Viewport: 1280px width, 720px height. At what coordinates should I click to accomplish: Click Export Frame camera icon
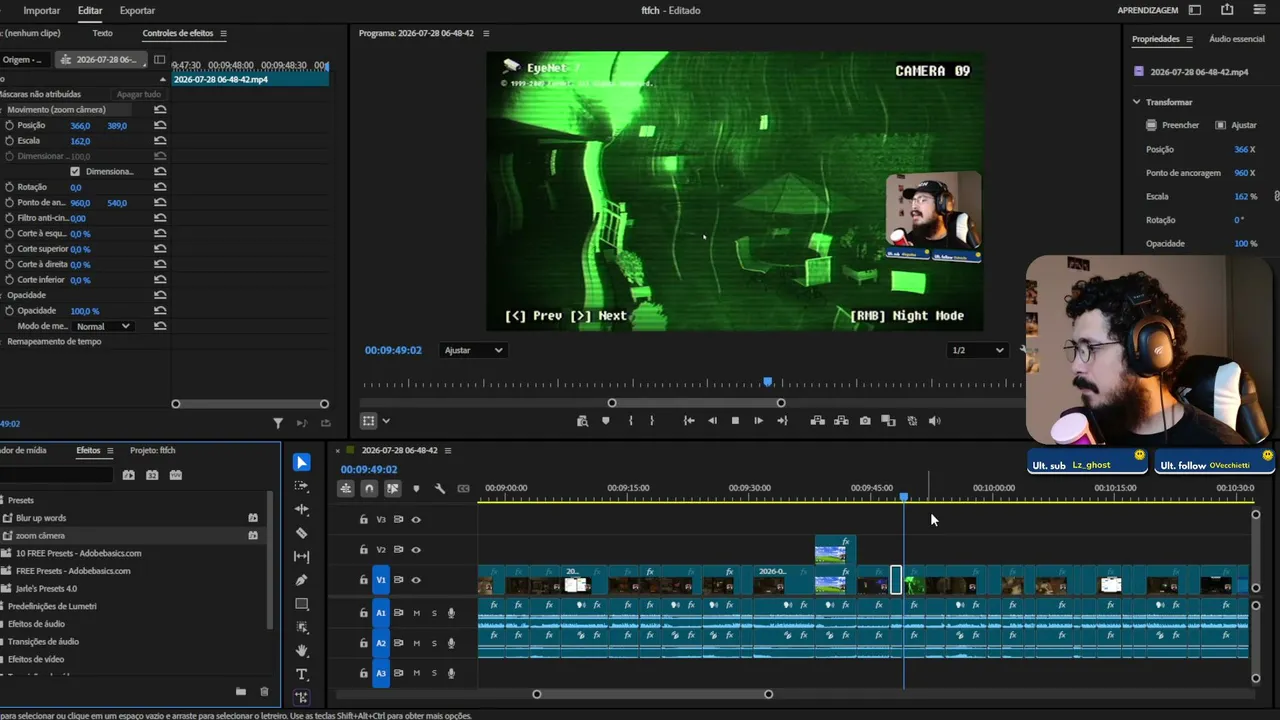click(x=865, y=421)
